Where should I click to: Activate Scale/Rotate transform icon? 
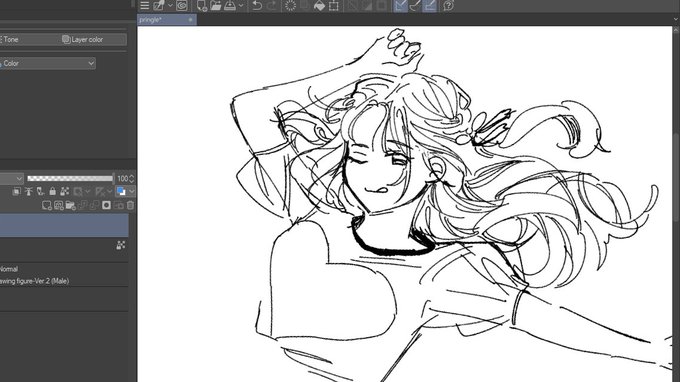tap(333, 5)
